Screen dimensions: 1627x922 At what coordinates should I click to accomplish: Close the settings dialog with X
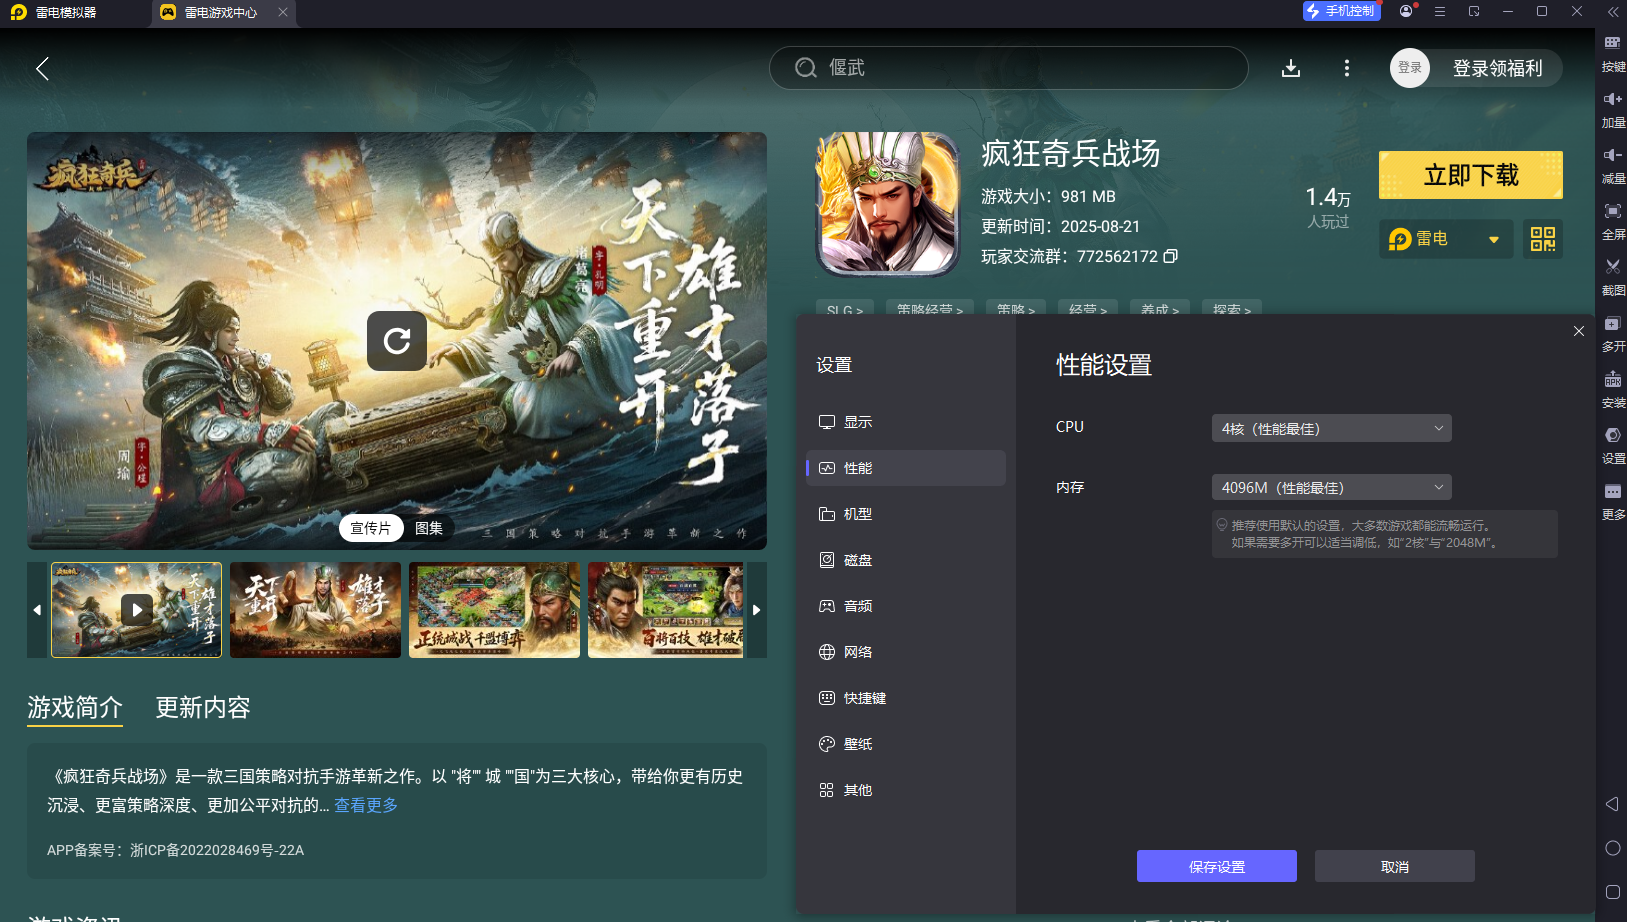click(1579, 331)
